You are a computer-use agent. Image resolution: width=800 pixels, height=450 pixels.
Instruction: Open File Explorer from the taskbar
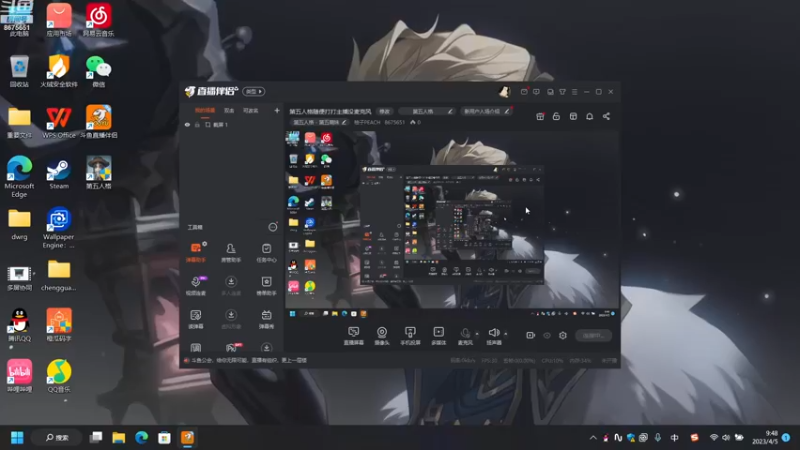click(119, 438)
